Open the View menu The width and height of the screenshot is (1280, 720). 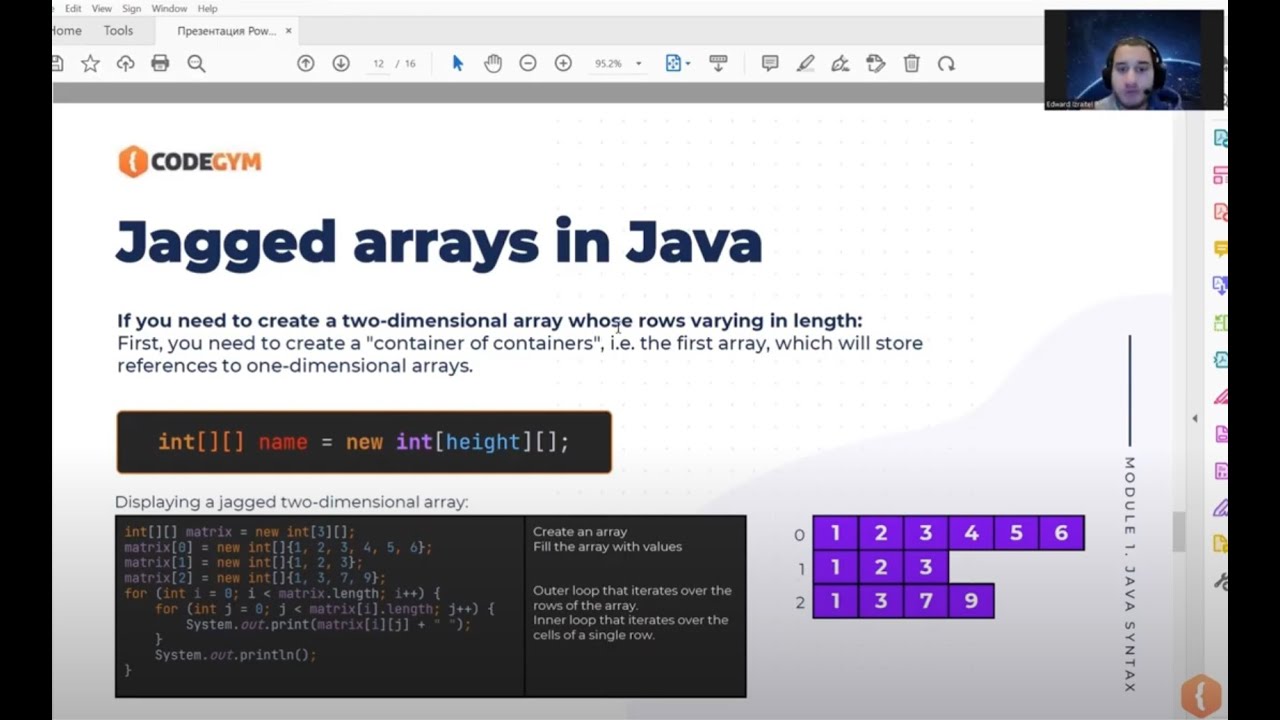pos(102,8)
